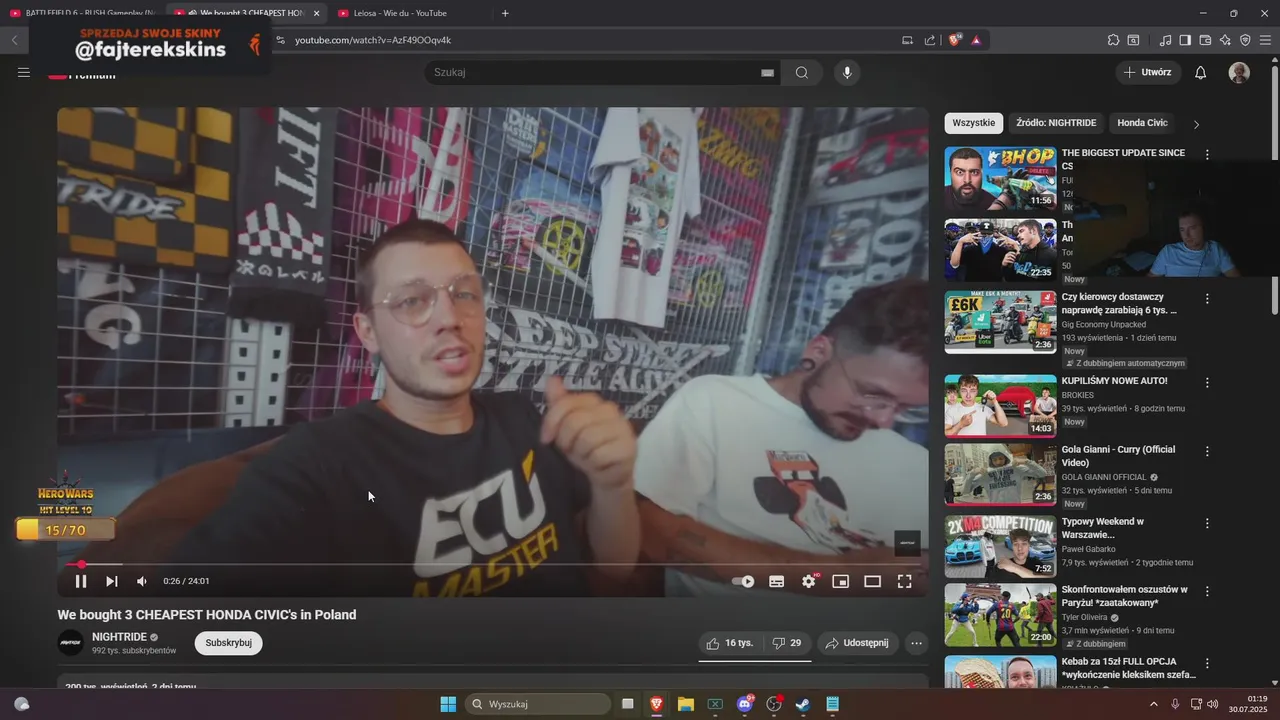This screenshot has height=720, width=1280.
Task: Enter fullscreen mode
Action: [904, 581]
